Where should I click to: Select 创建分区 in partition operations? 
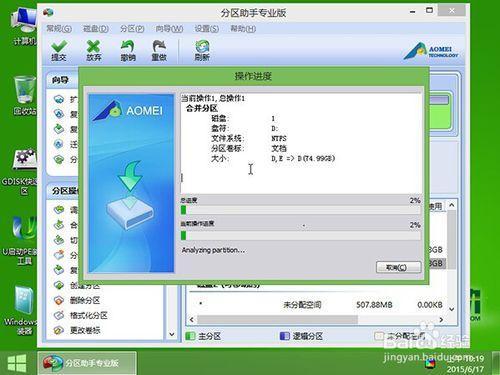(85, 285)
